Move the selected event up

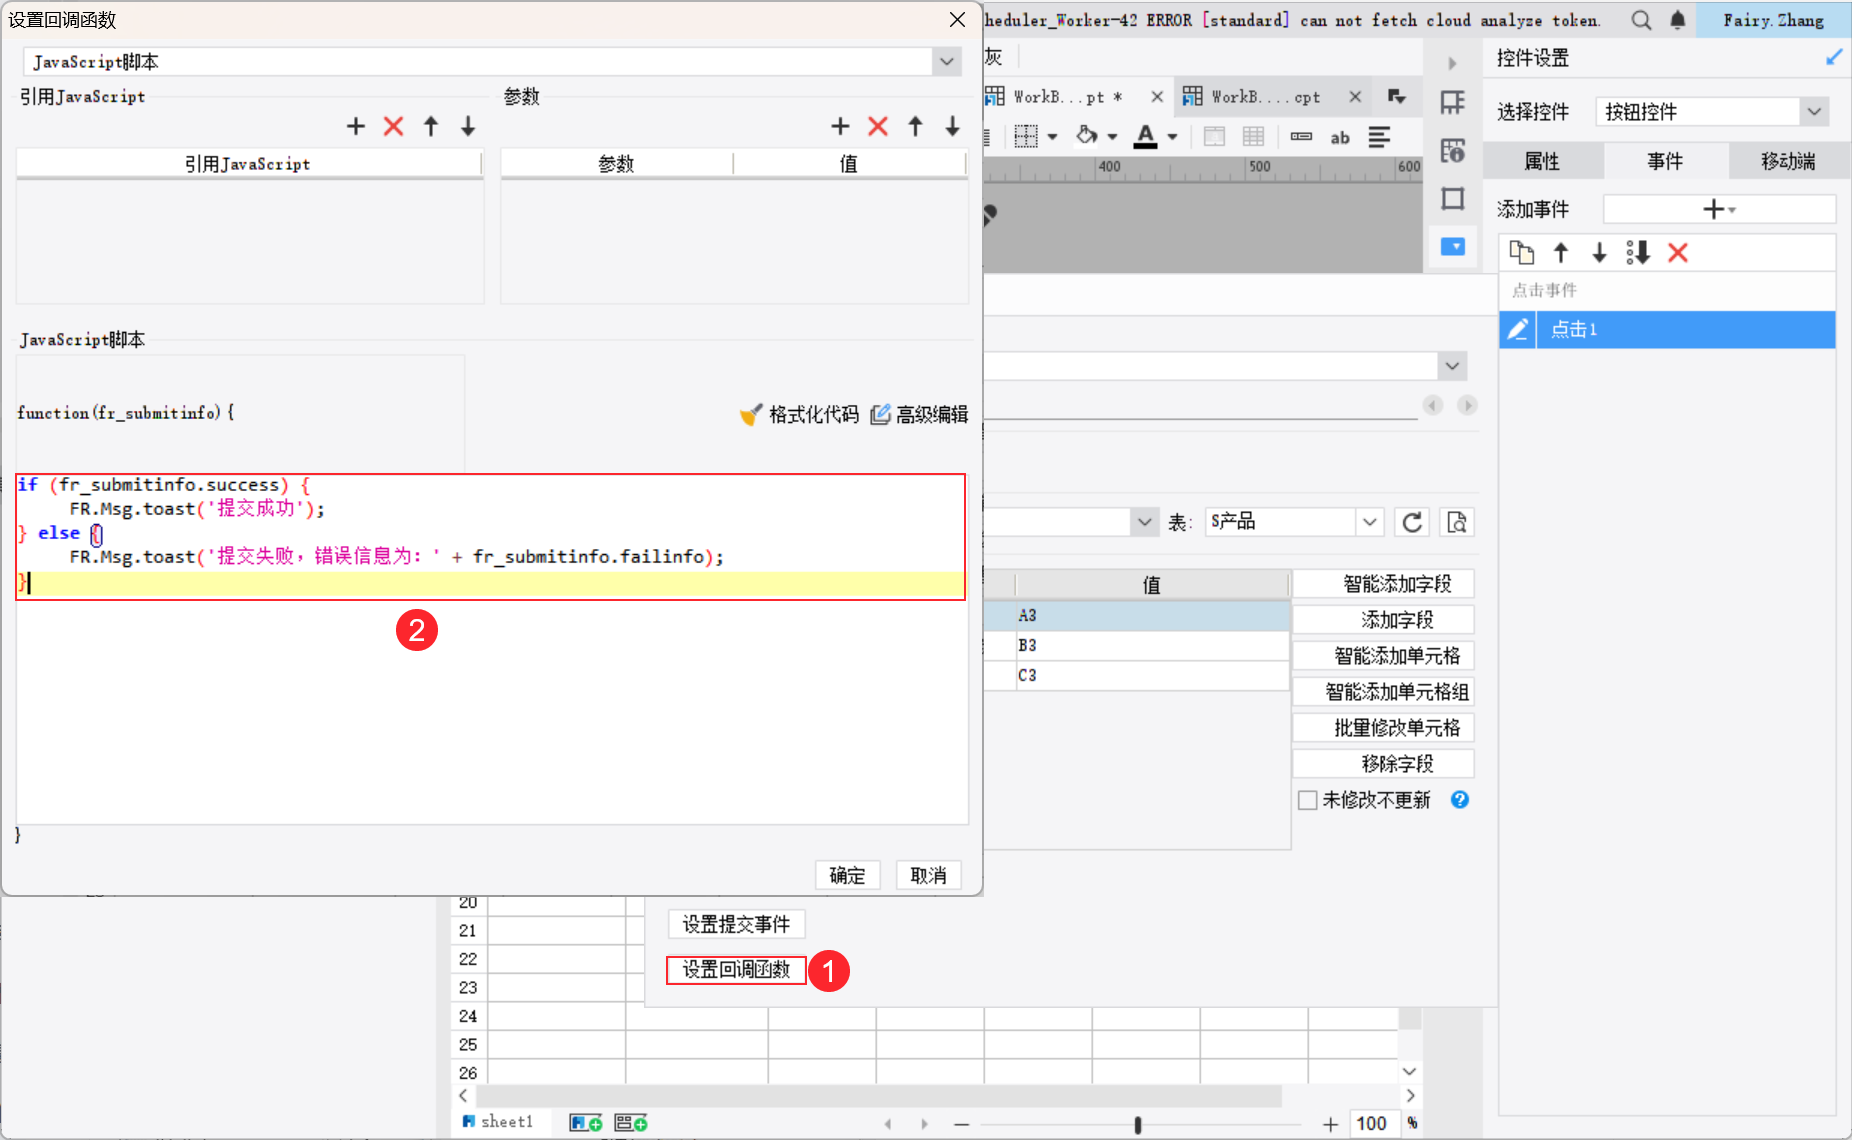pyautogui.click(x=1561, y=253)
